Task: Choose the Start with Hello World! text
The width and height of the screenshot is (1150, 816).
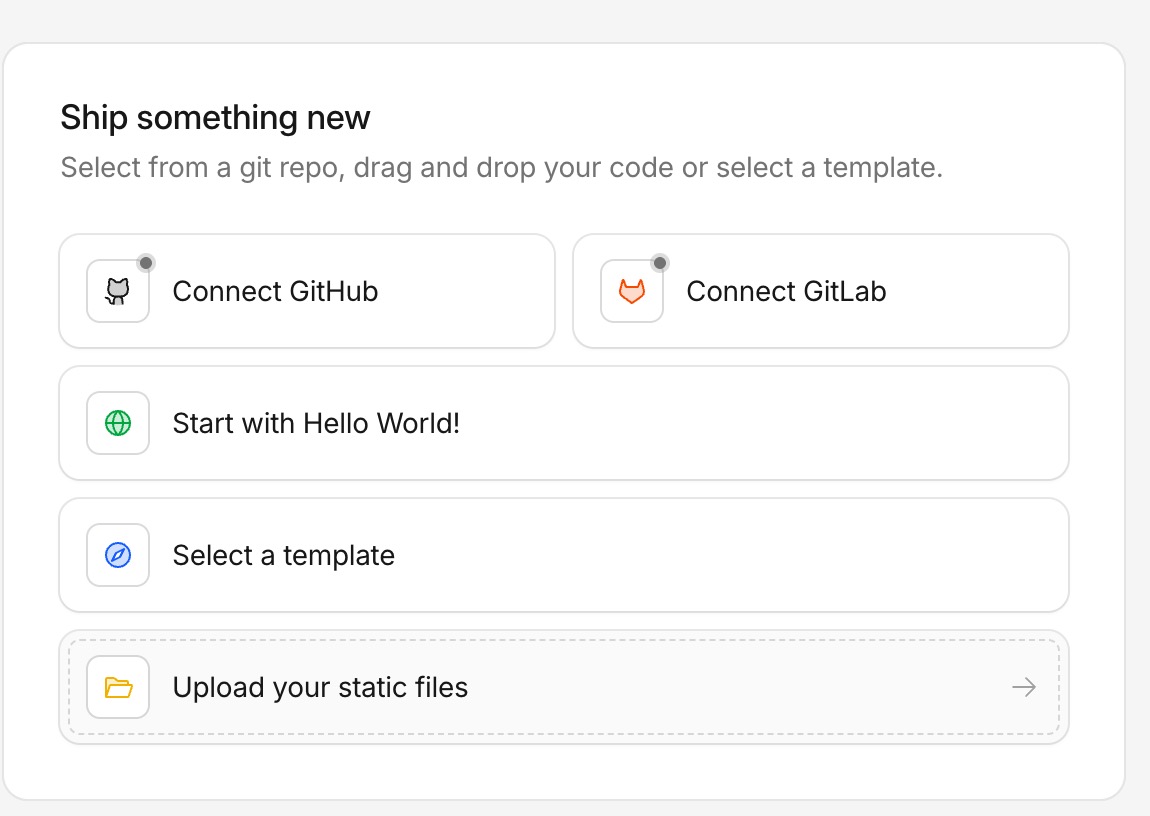Action: [316, 423]
